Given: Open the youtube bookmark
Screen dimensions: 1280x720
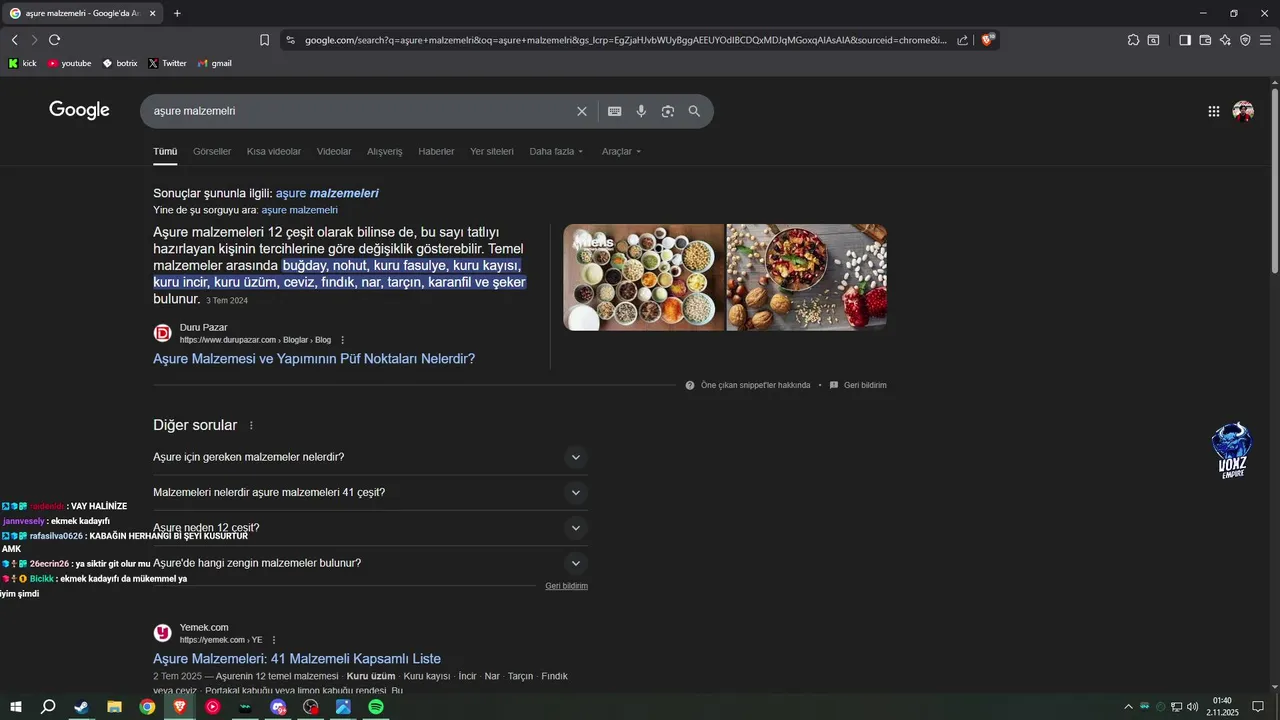Looking at the screenshot, I should 69,63.
